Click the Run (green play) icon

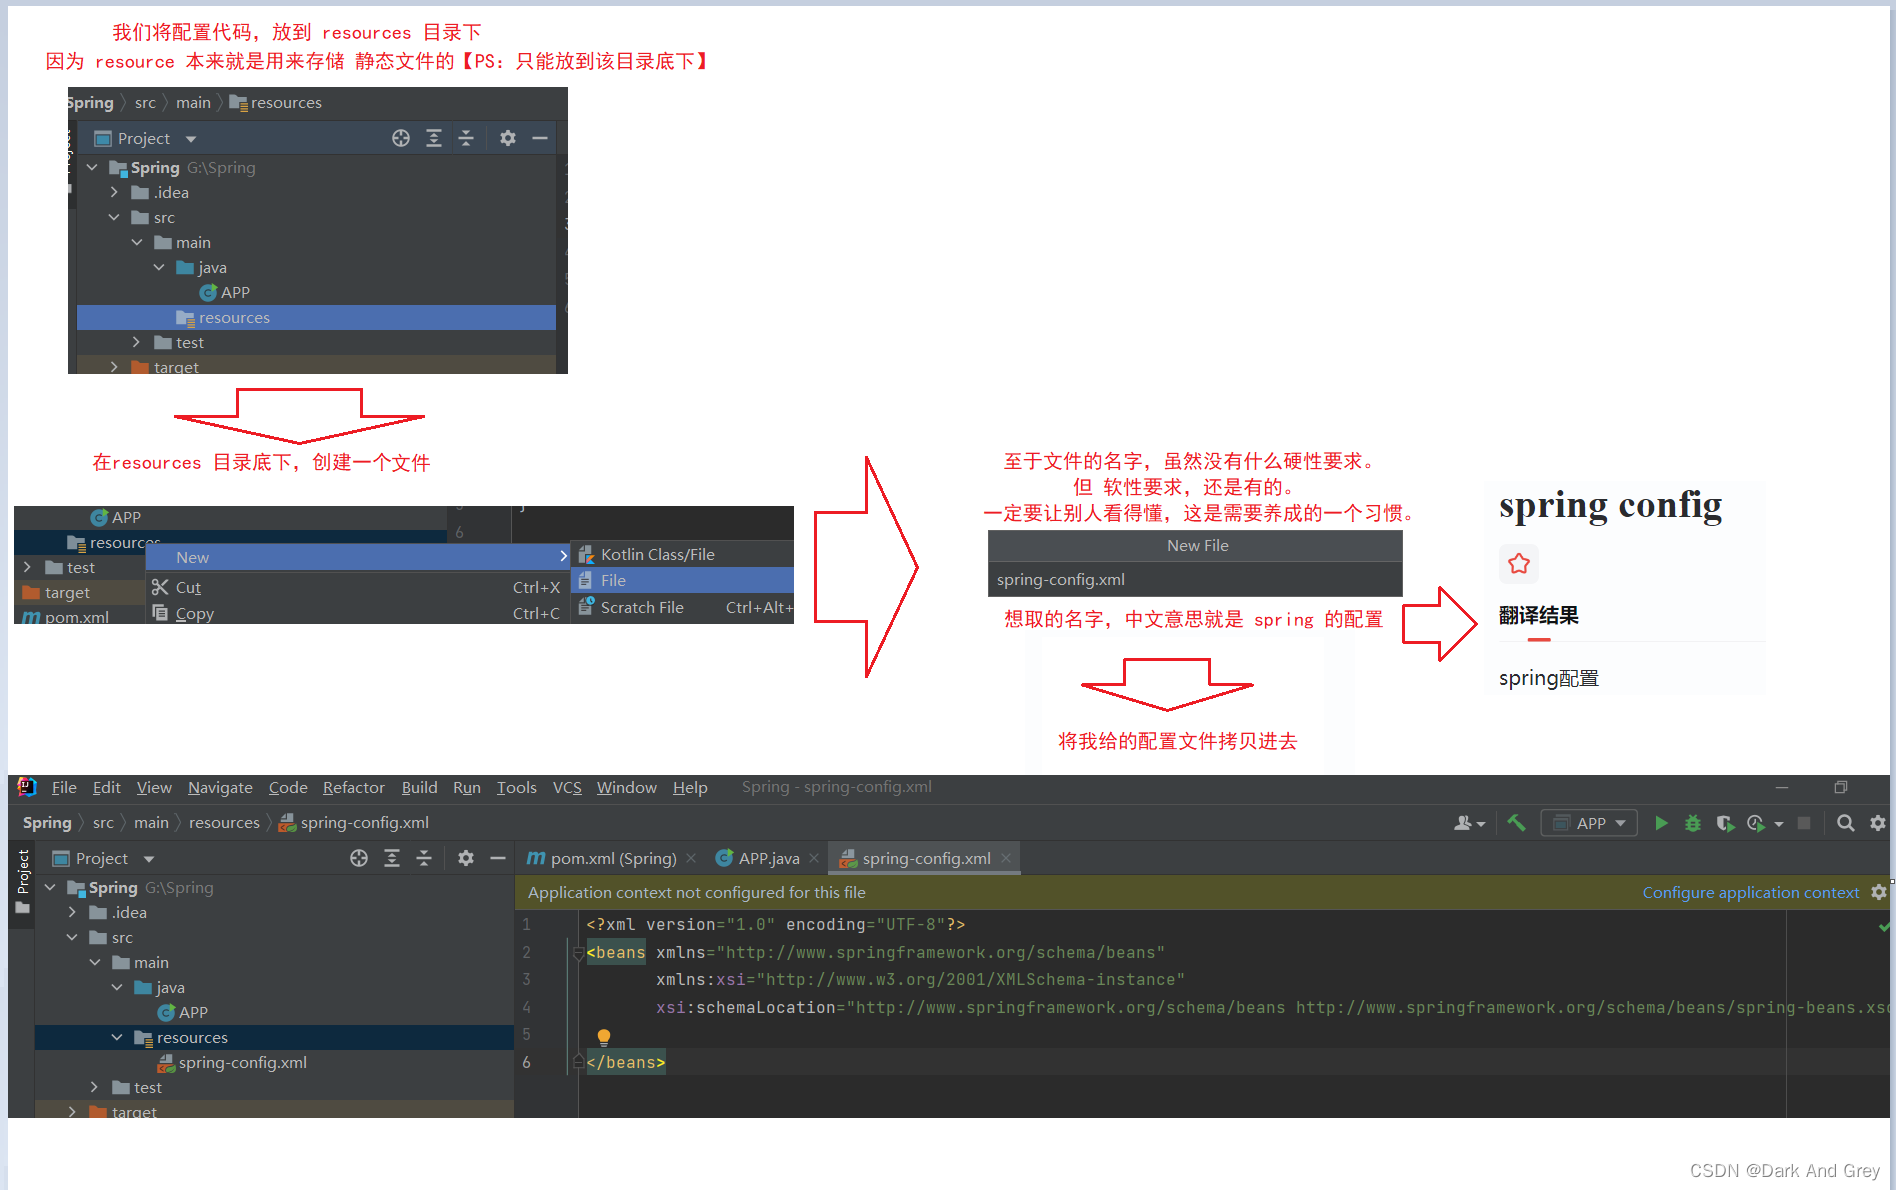(1661, 823)
